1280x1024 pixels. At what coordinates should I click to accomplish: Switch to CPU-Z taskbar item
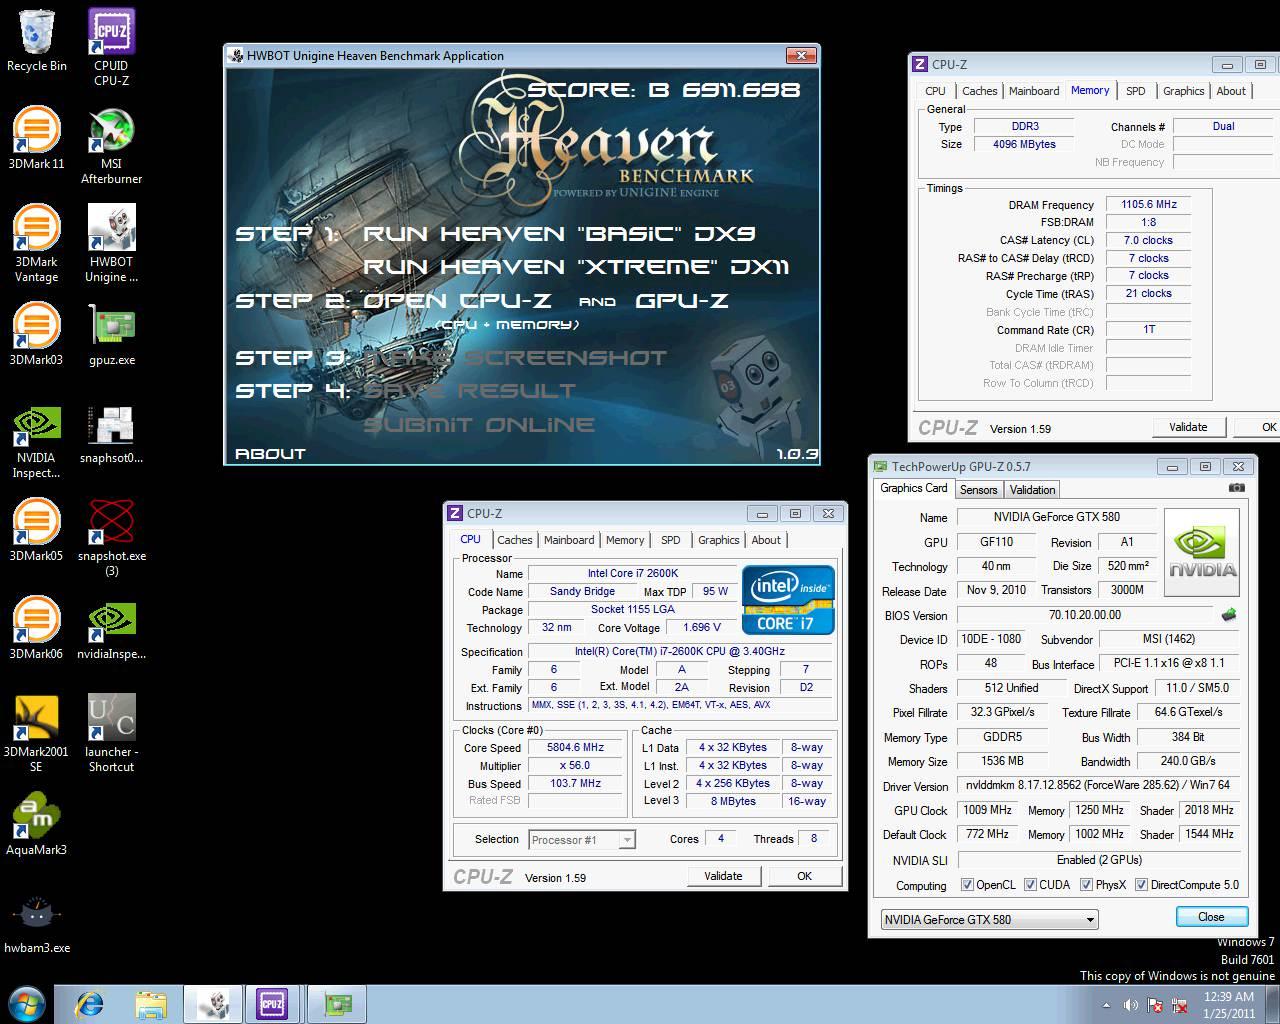click(x=272, y=1003)
